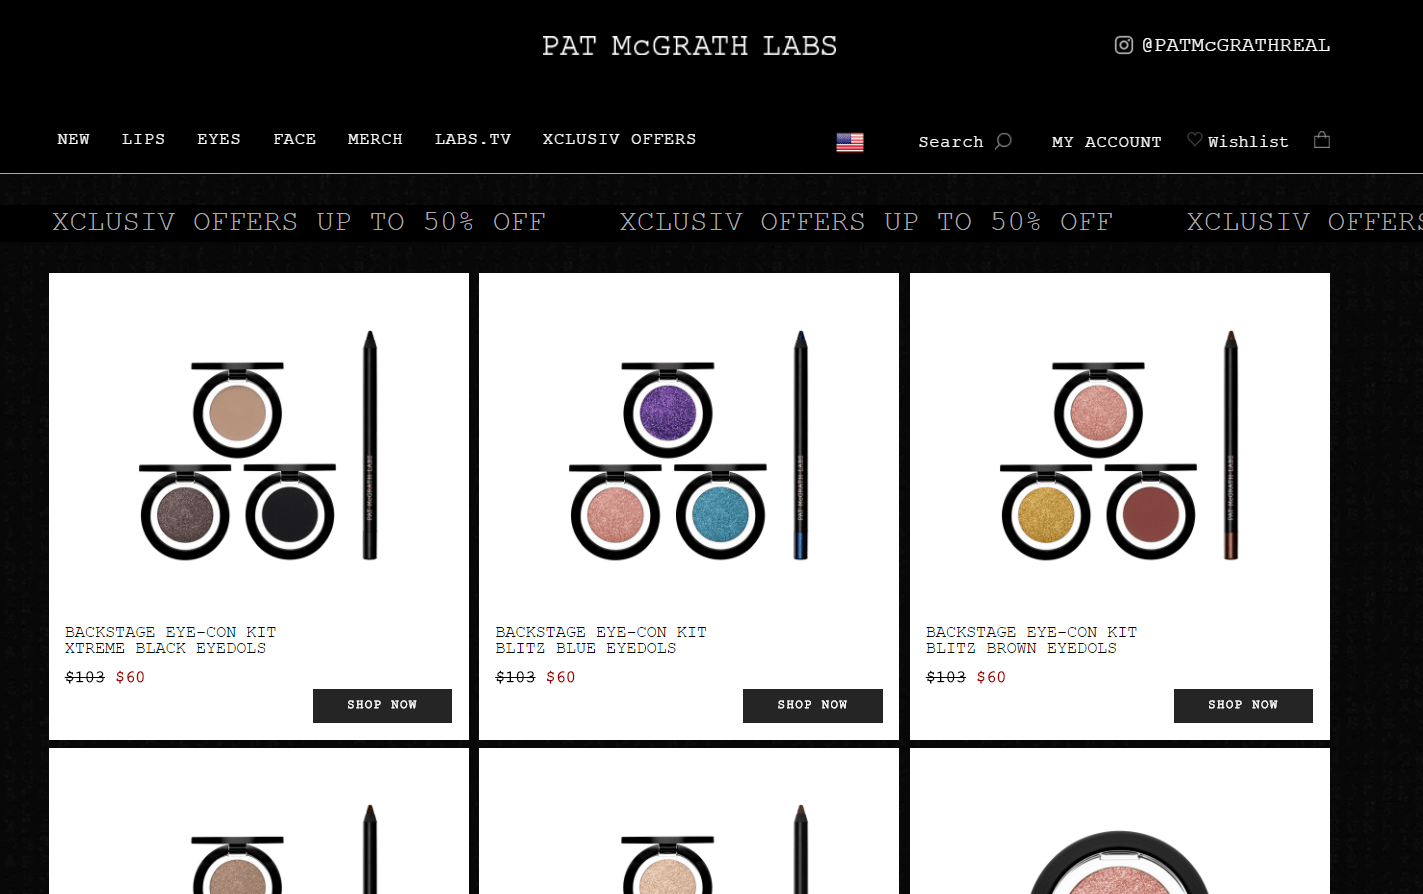Change region using US flag icon
Image resolution: width=1423 pixels, height=894 pixels.
point(850,142)
